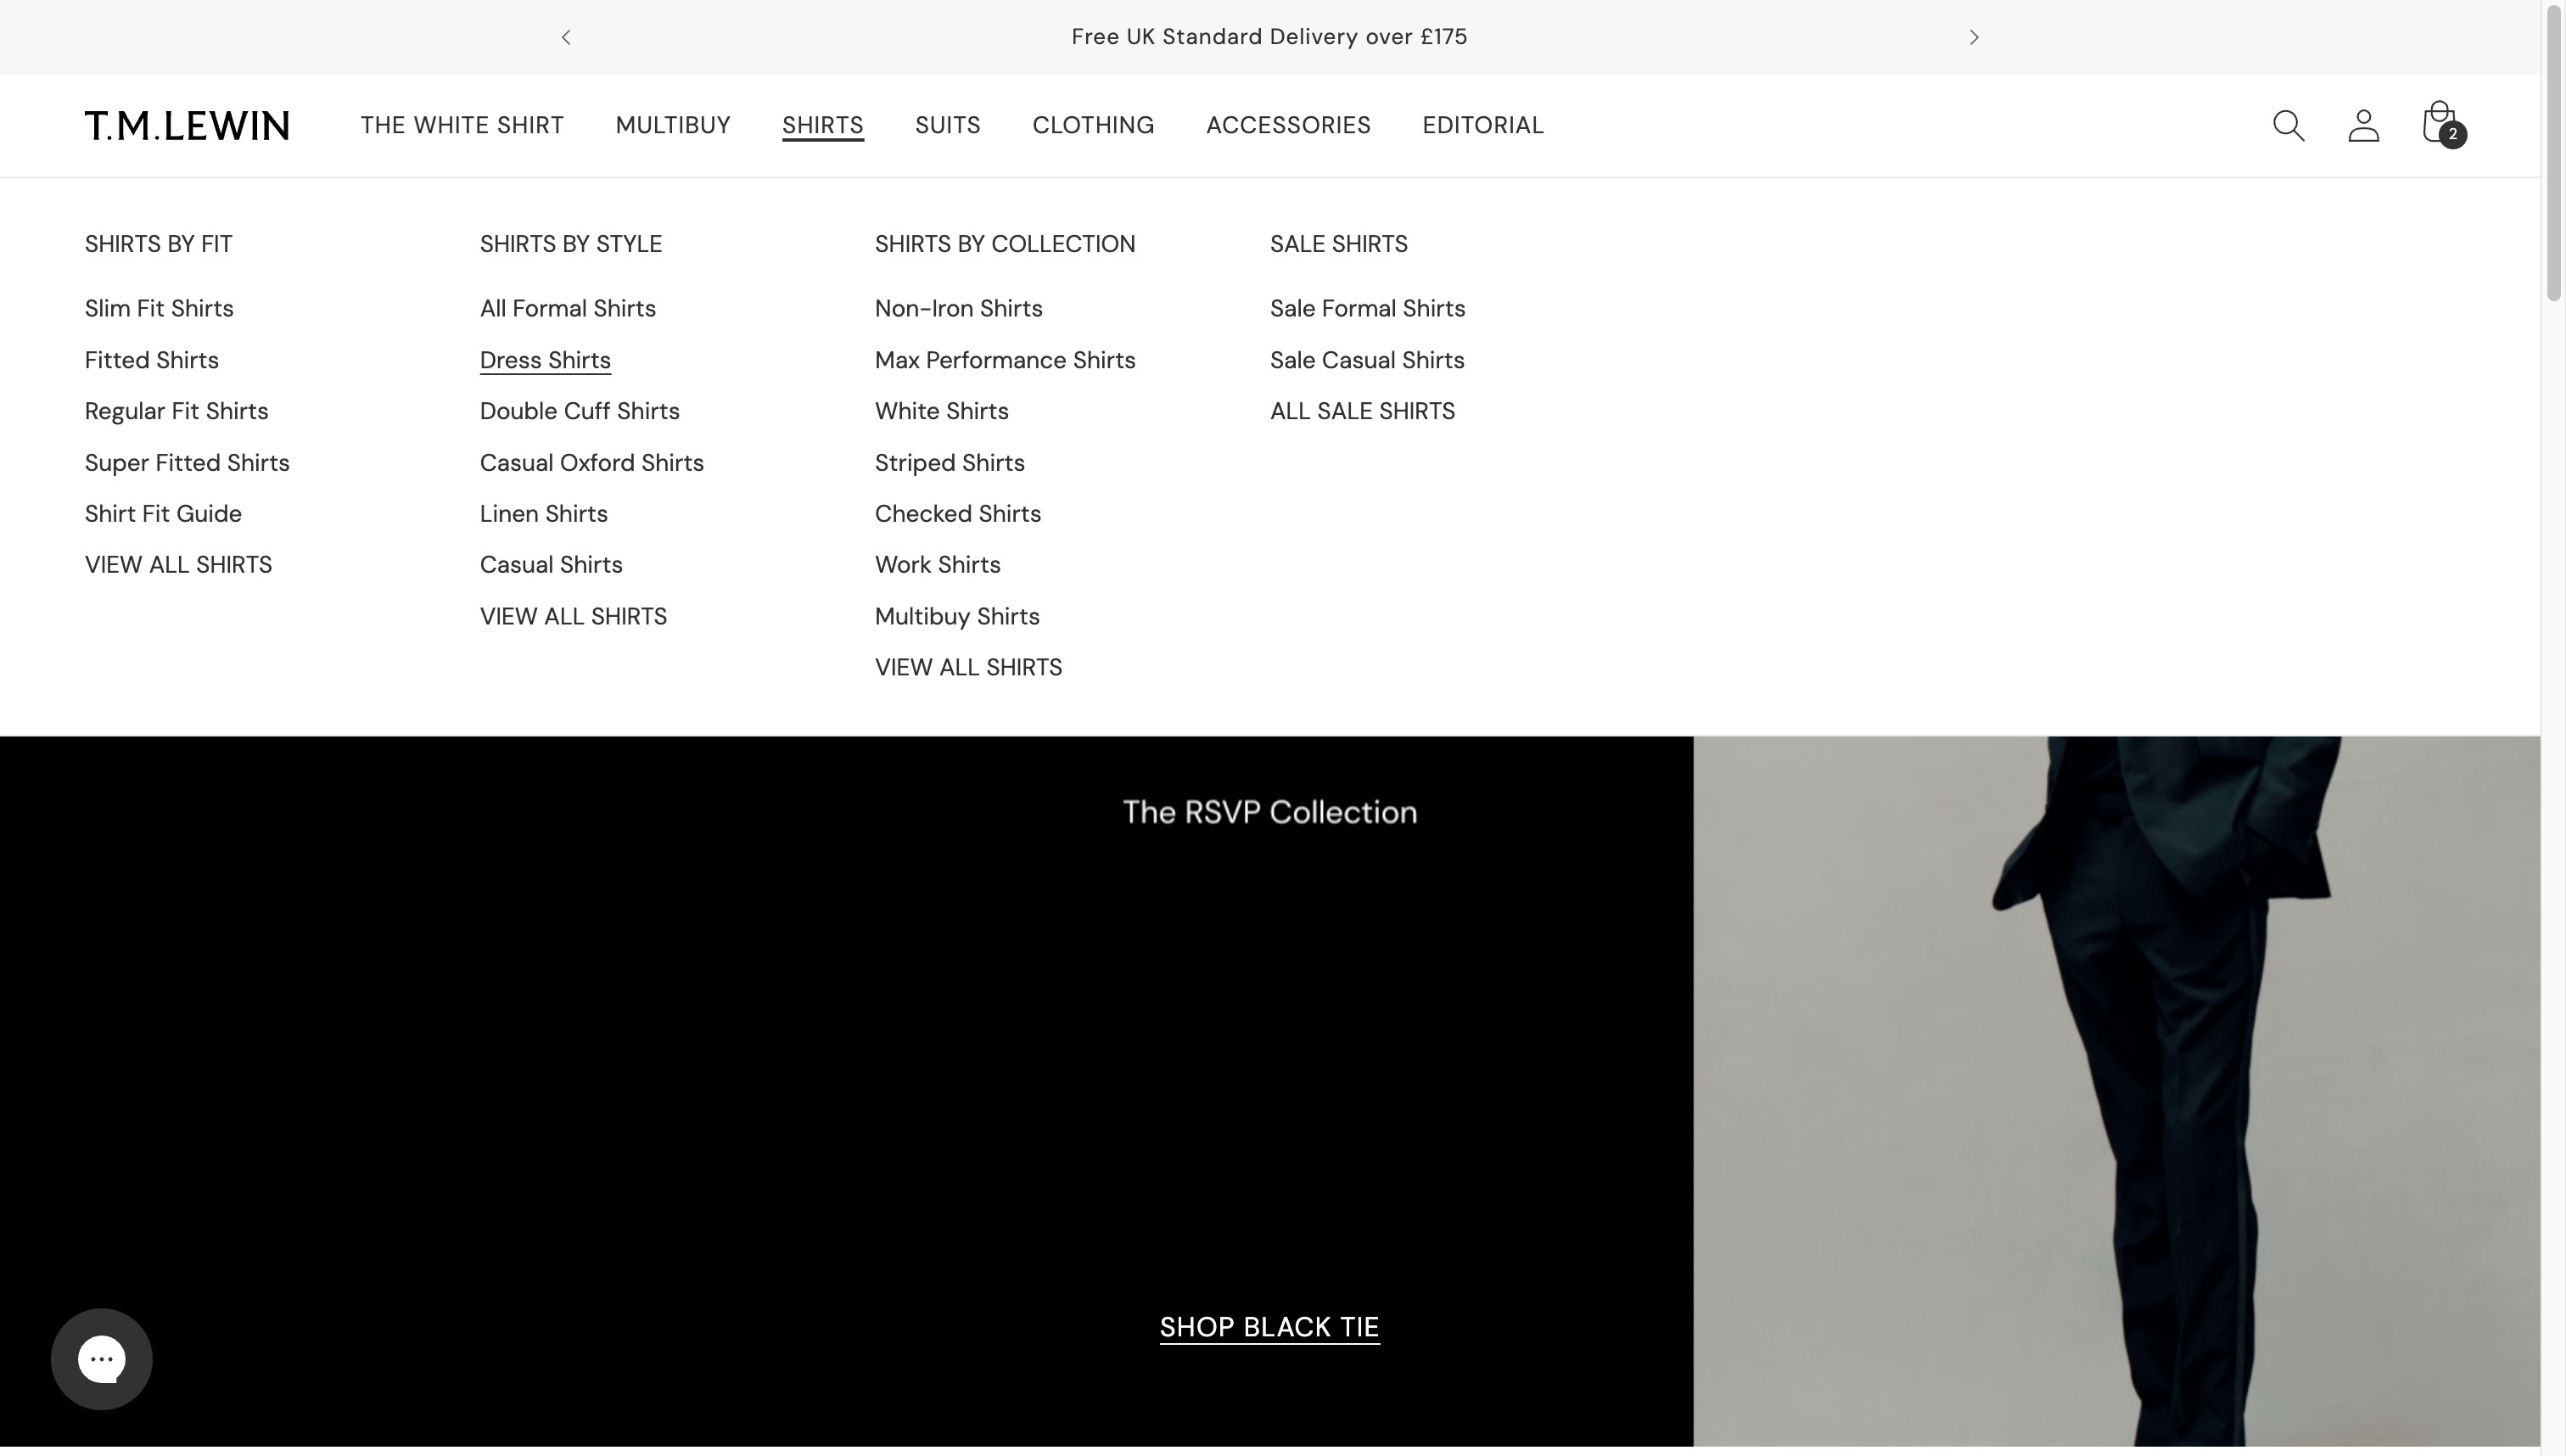The height and width of the screenshot is (1456, 2566).
Task: Expand The White Shirt menu
Action: click(x=462, y=126)
